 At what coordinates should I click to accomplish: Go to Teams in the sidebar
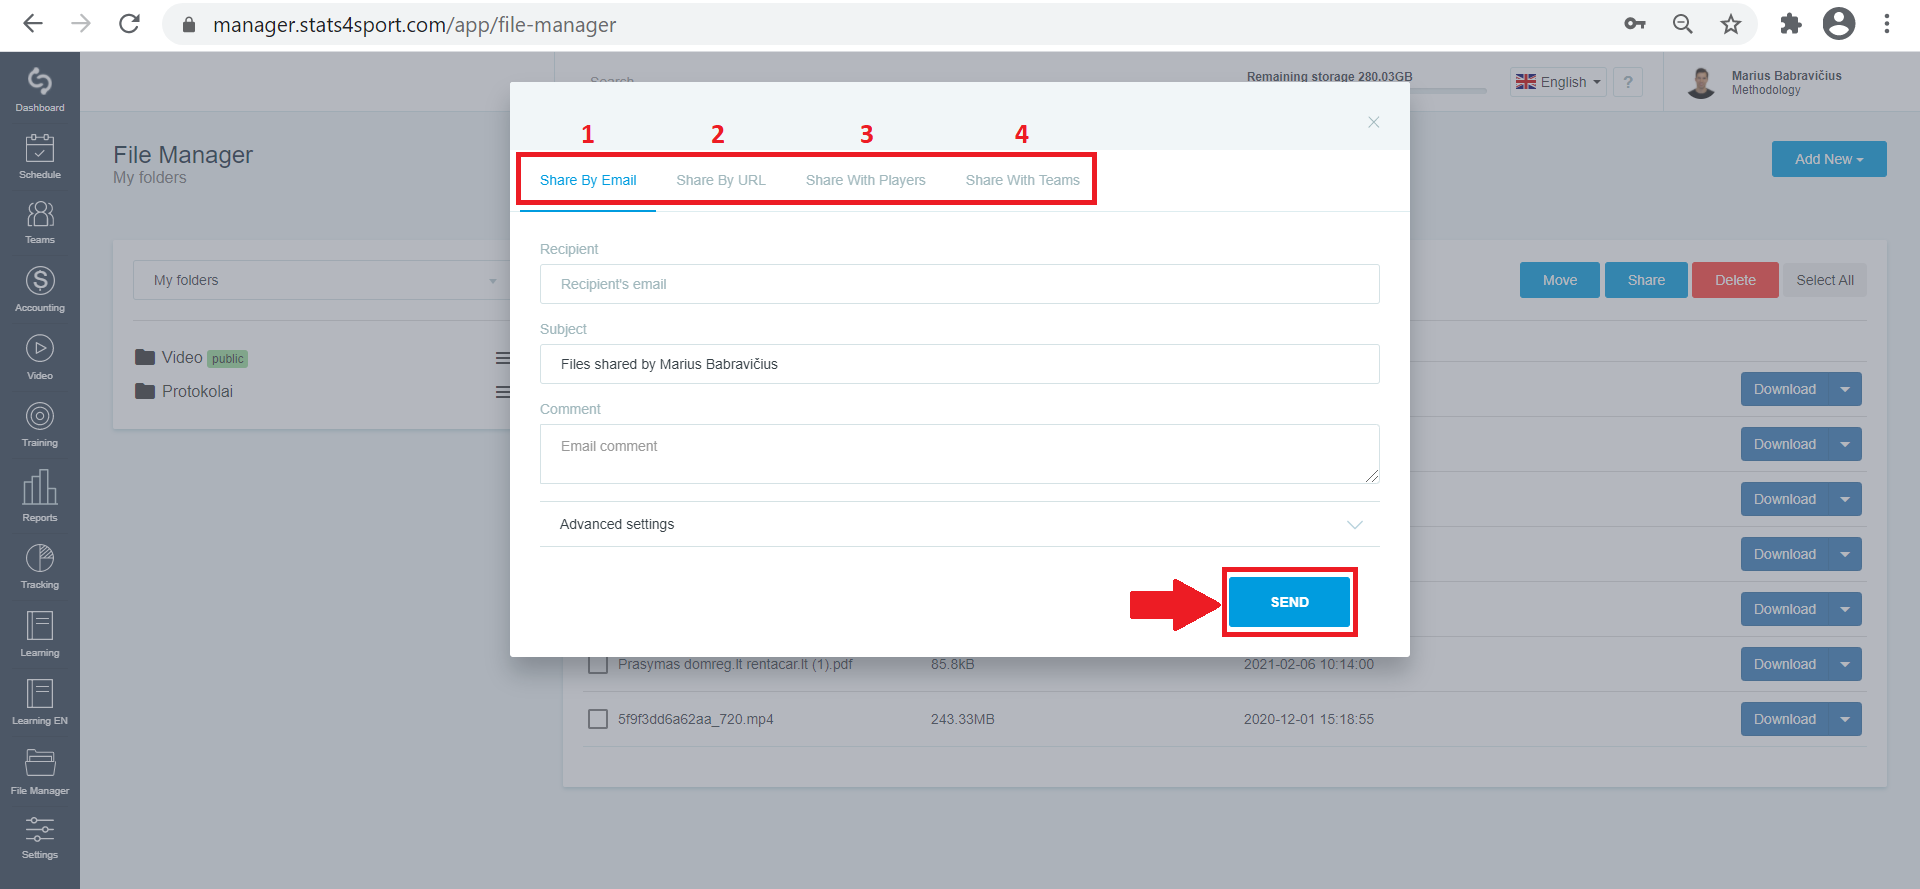tap(40, 221)
